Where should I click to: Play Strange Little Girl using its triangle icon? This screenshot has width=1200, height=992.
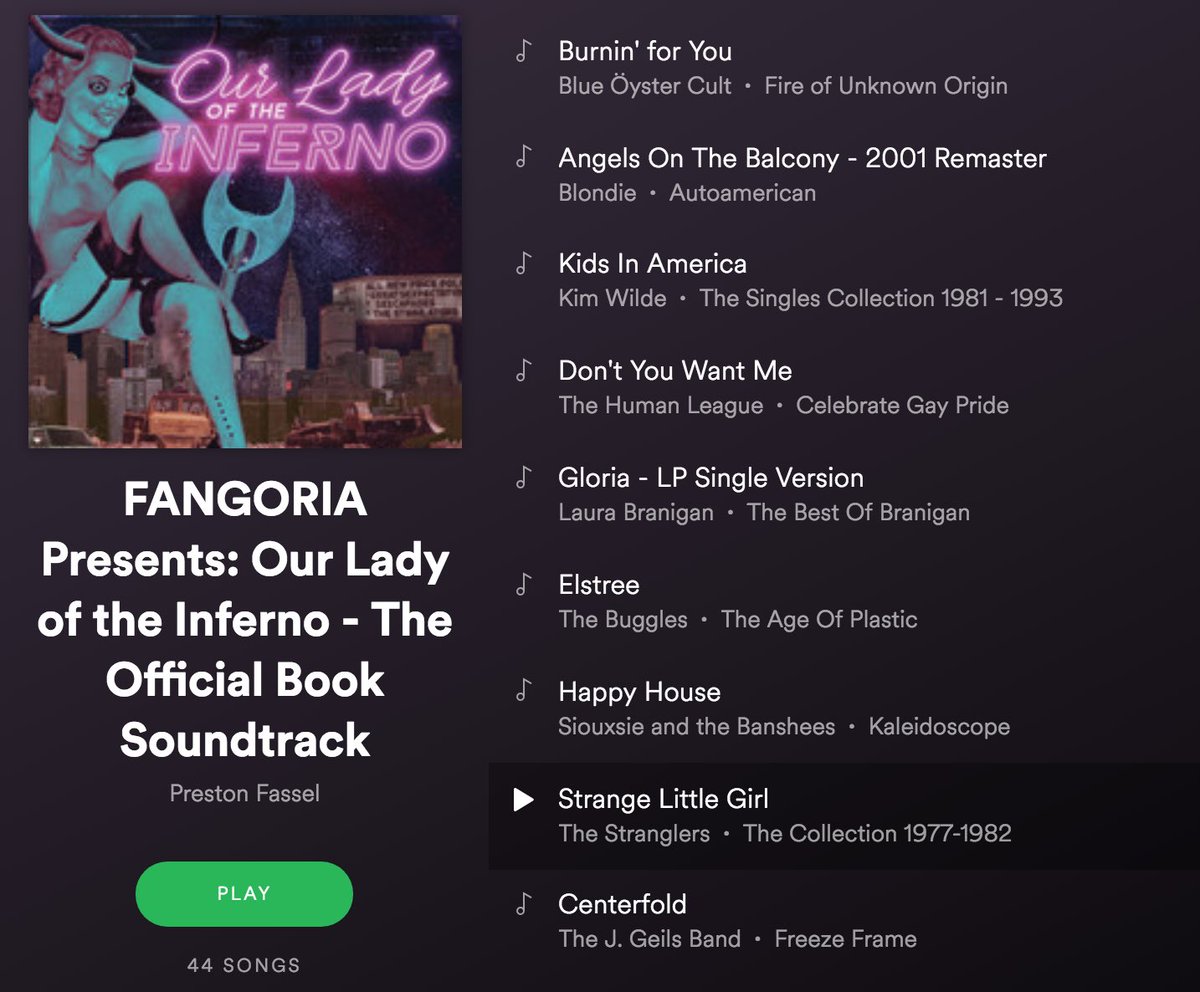pos(522,799)
